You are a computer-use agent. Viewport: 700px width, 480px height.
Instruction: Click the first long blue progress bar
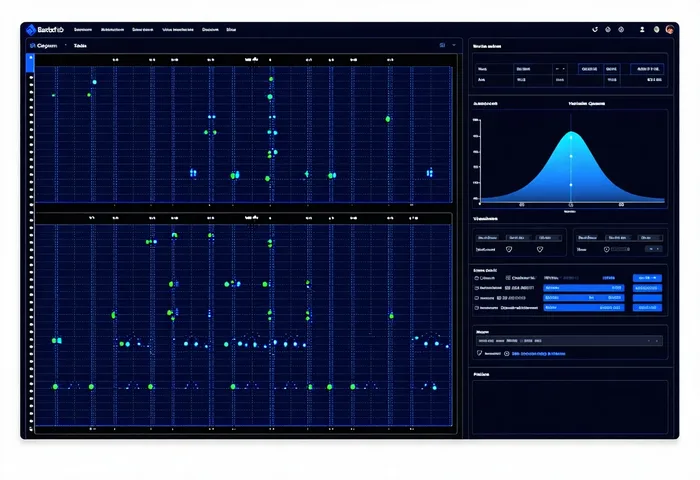tap(583, 288)
